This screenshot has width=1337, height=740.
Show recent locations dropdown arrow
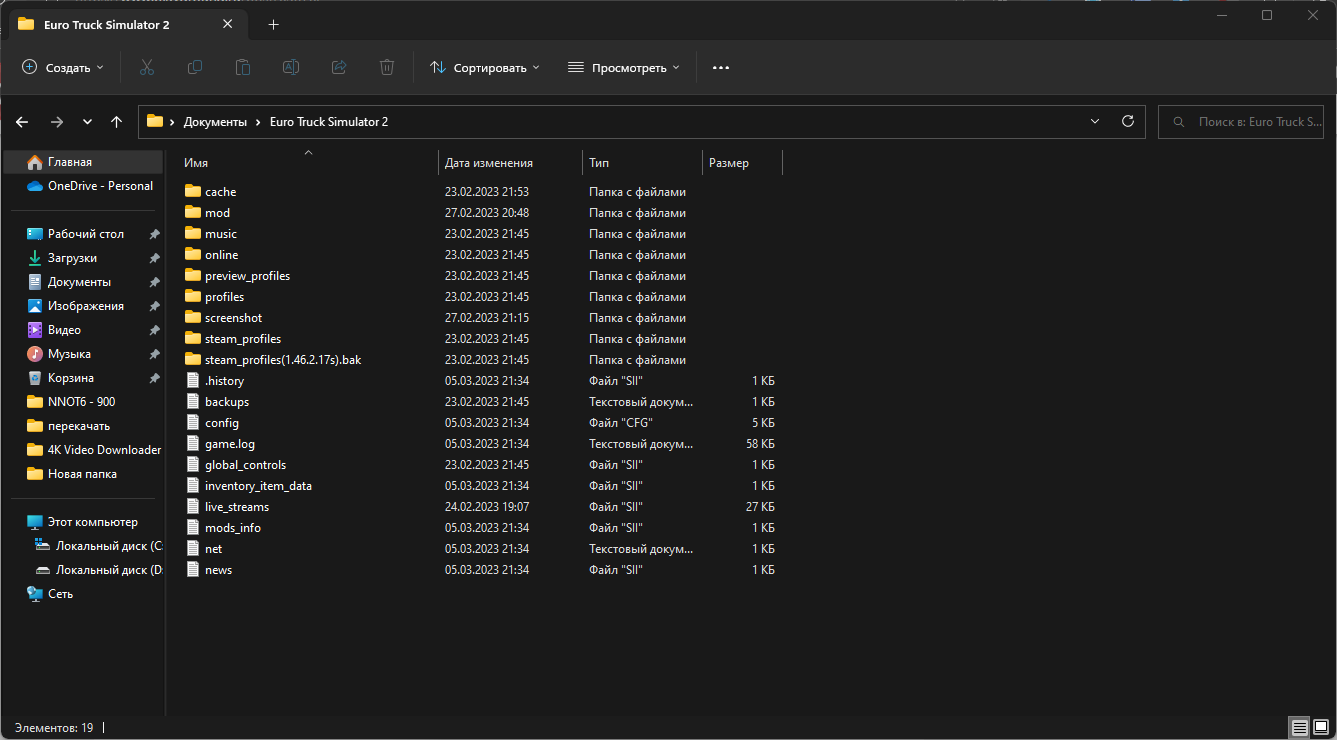pyautogui.click(x=87, y=121)
